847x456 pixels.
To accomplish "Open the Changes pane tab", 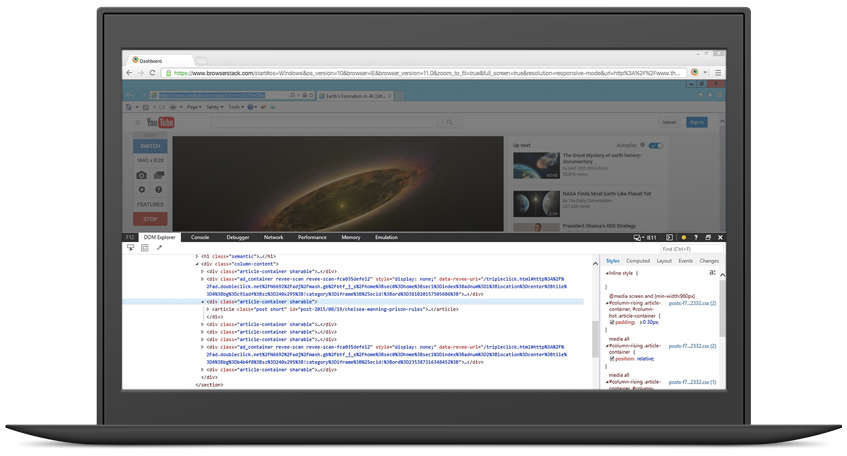I will [709, 261].
